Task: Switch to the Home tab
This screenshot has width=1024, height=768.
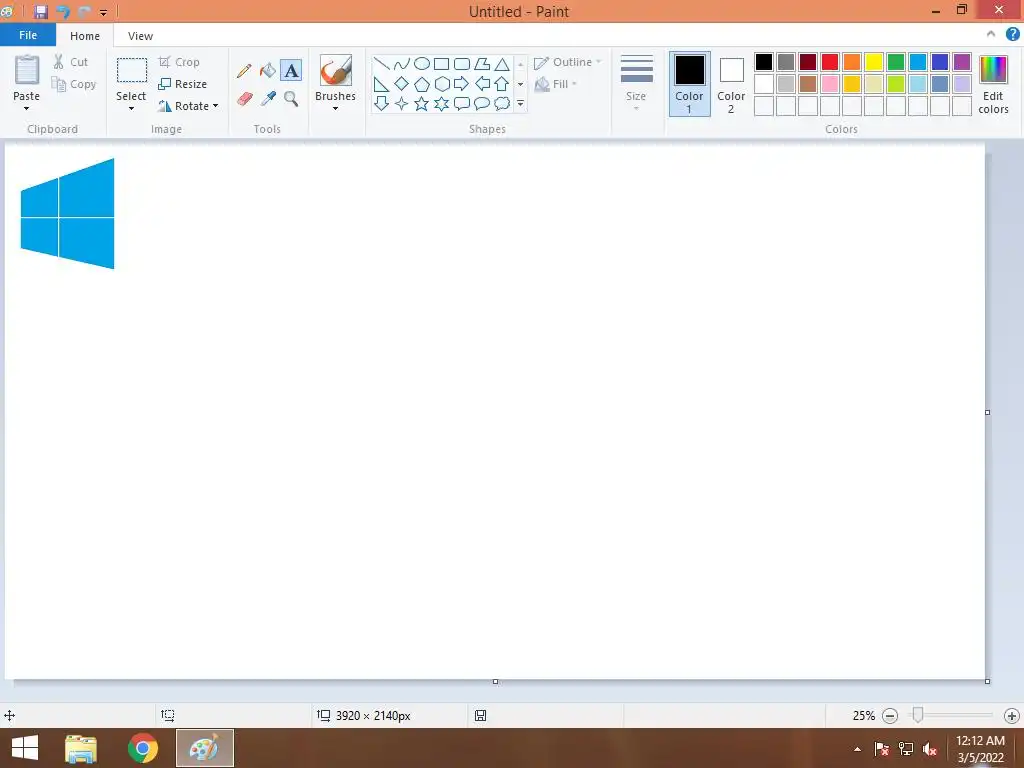Action: (85, 36)
